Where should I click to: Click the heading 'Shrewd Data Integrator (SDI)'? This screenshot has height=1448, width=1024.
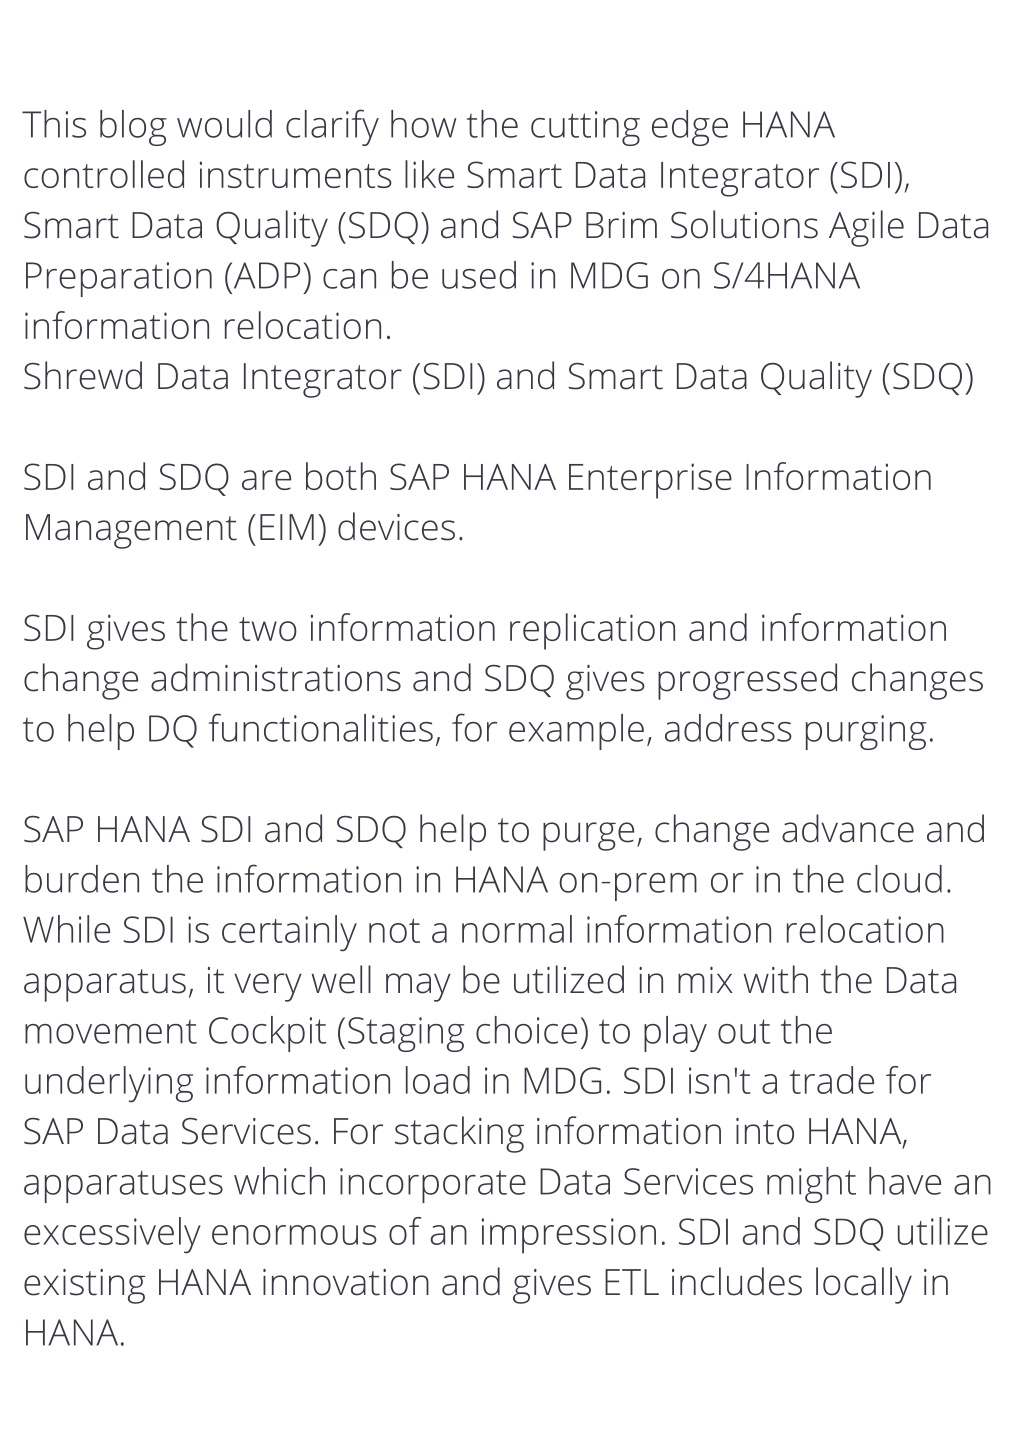(254, 377)
